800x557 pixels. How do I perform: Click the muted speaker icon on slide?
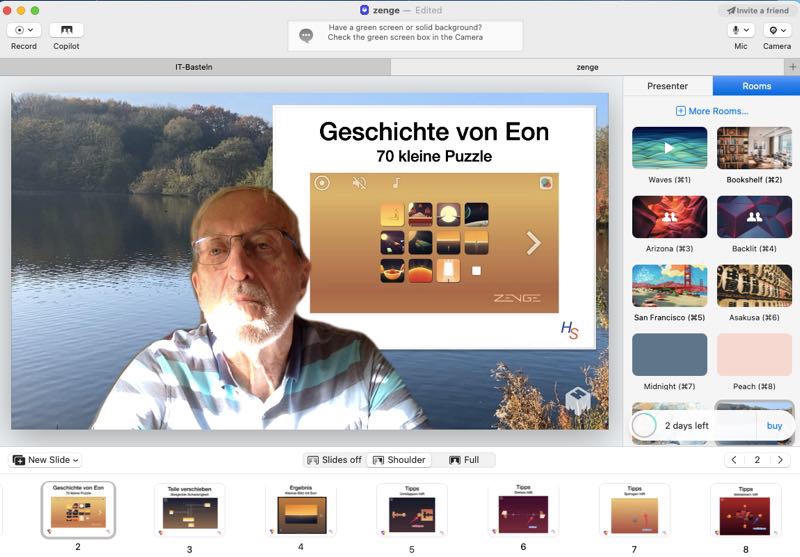(x=359, y=183)
